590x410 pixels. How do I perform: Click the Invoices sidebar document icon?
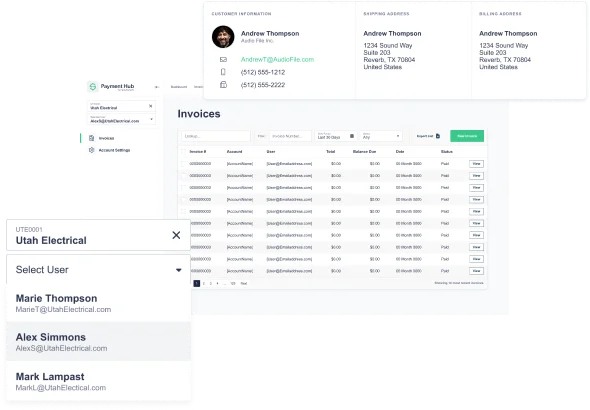pos(91,138)
